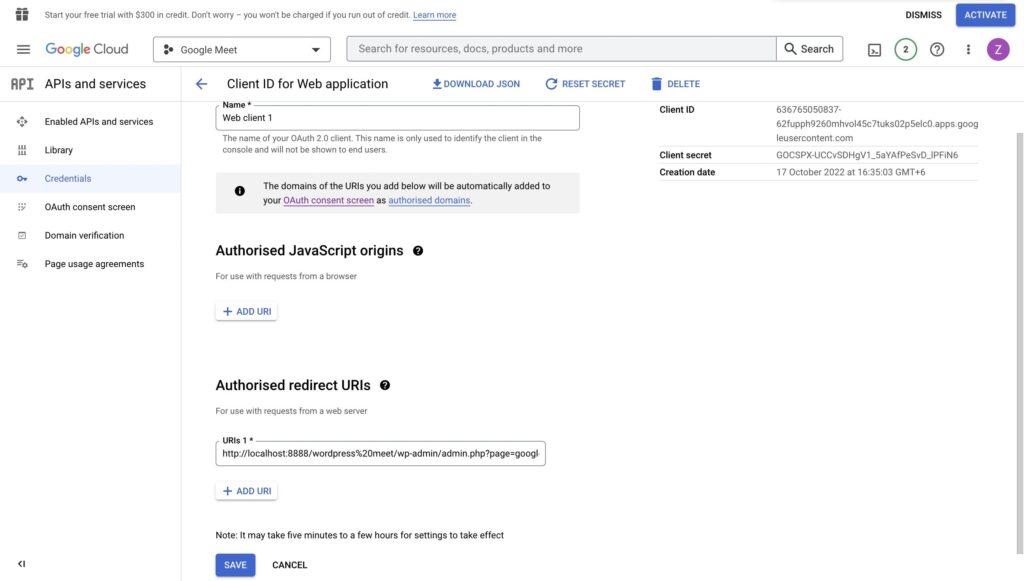Open the more options three-dot menu
This screenshot has width=1024, height=581.
(x=966, y=48)
